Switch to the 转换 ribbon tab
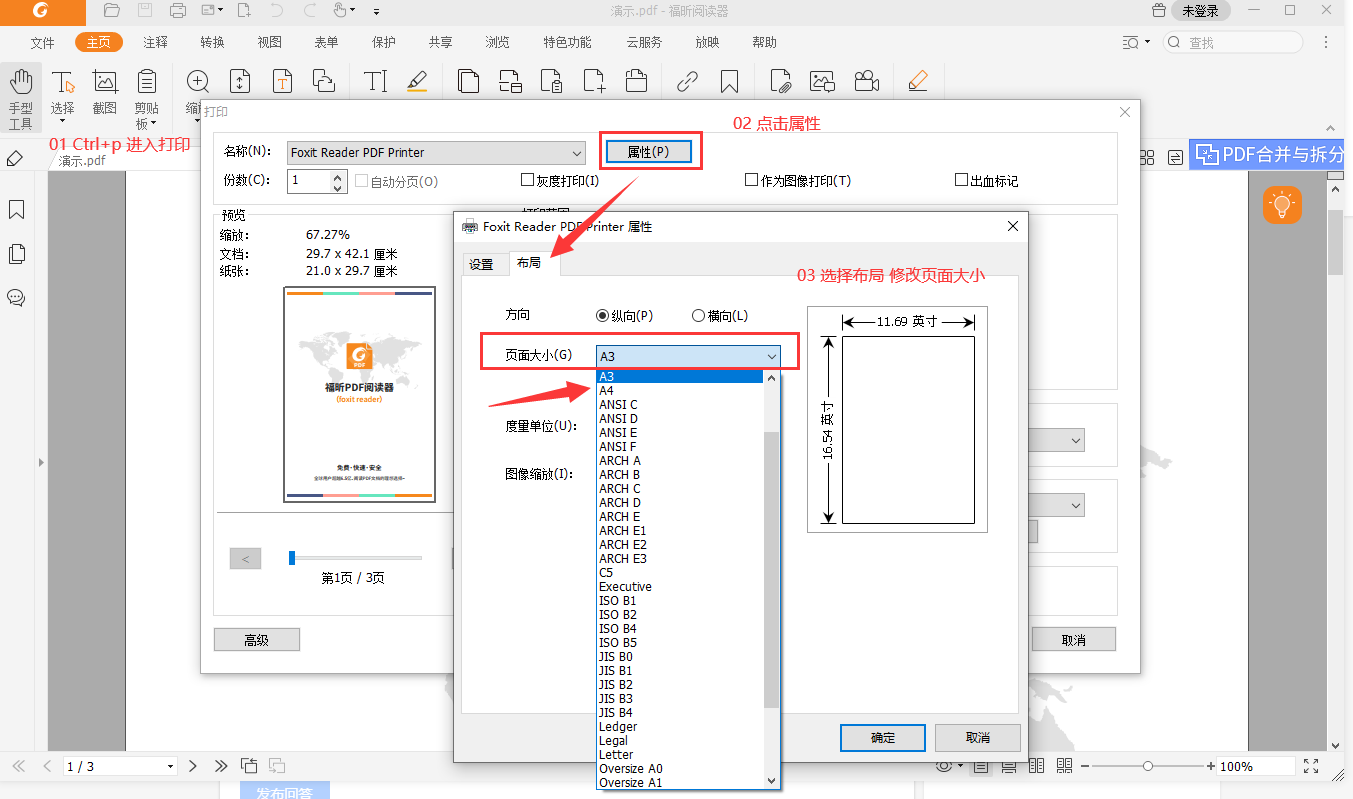 [212, 42]
